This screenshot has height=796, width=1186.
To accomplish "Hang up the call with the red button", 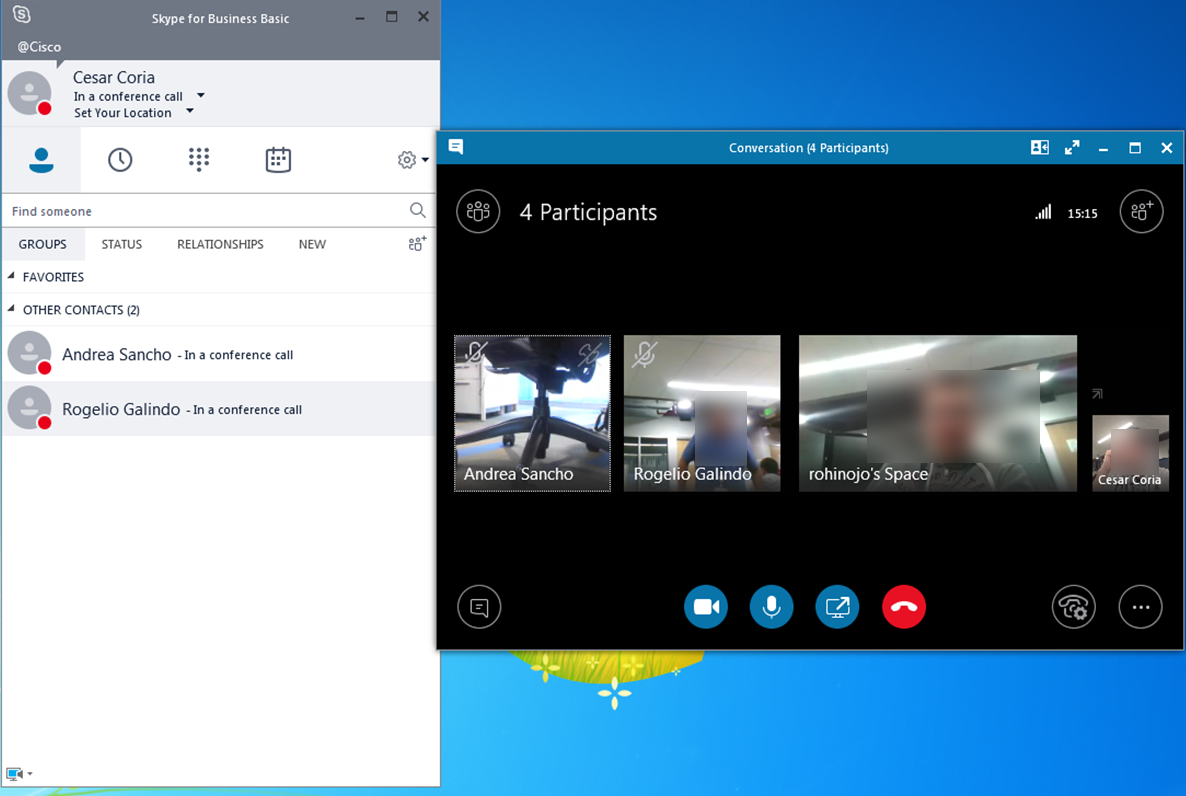I will coord(904,607).
